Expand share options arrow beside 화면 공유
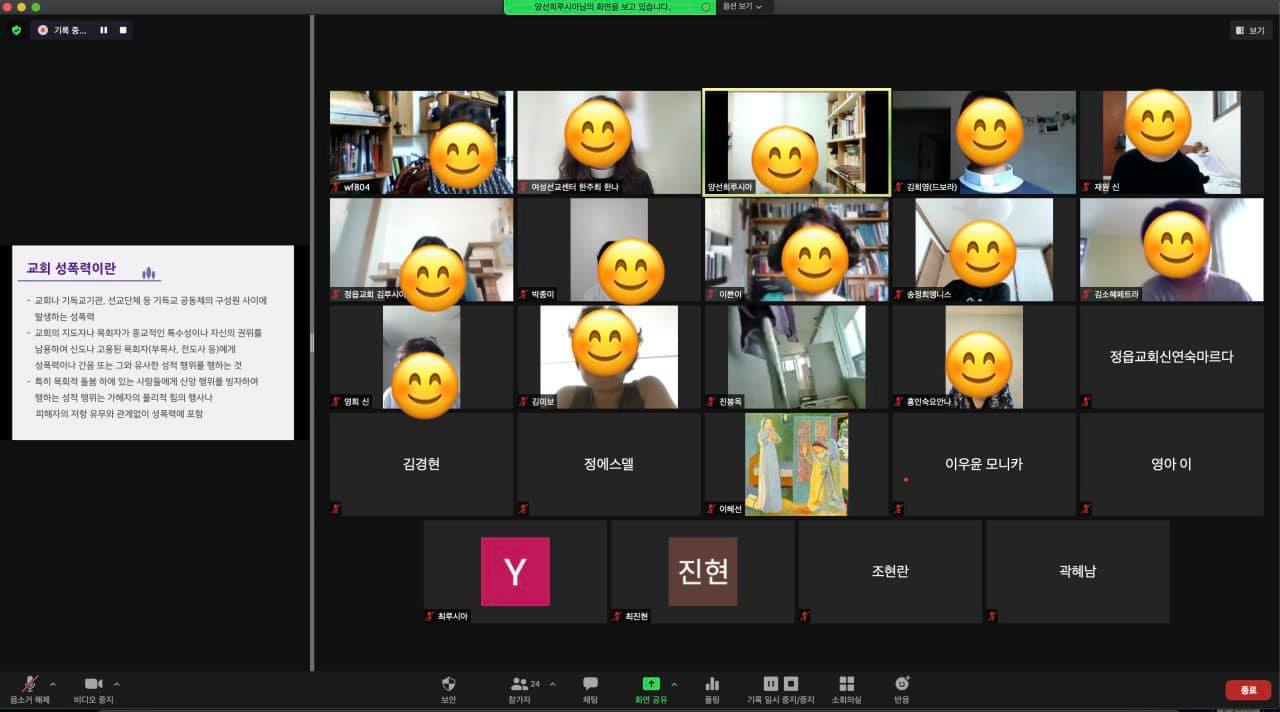The width and height of the screenshot is (1280, 712). [x=674, y=684]
